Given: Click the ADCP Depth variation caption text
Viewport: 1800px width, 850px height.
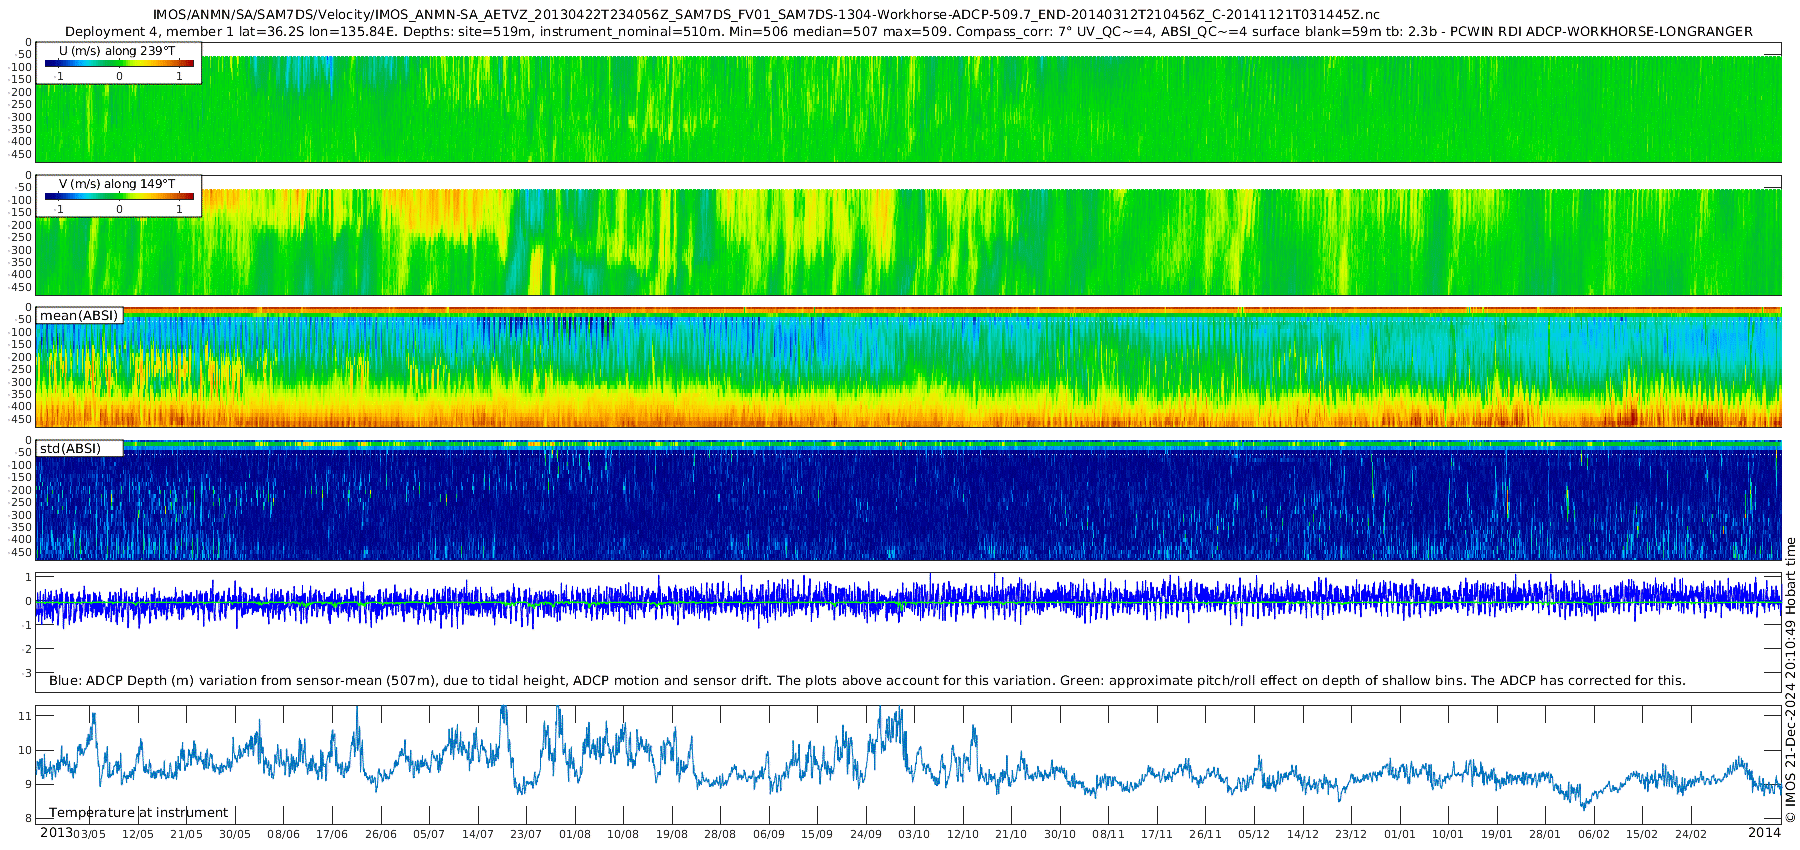Looking at the screenshot, I should coord(866,680).
